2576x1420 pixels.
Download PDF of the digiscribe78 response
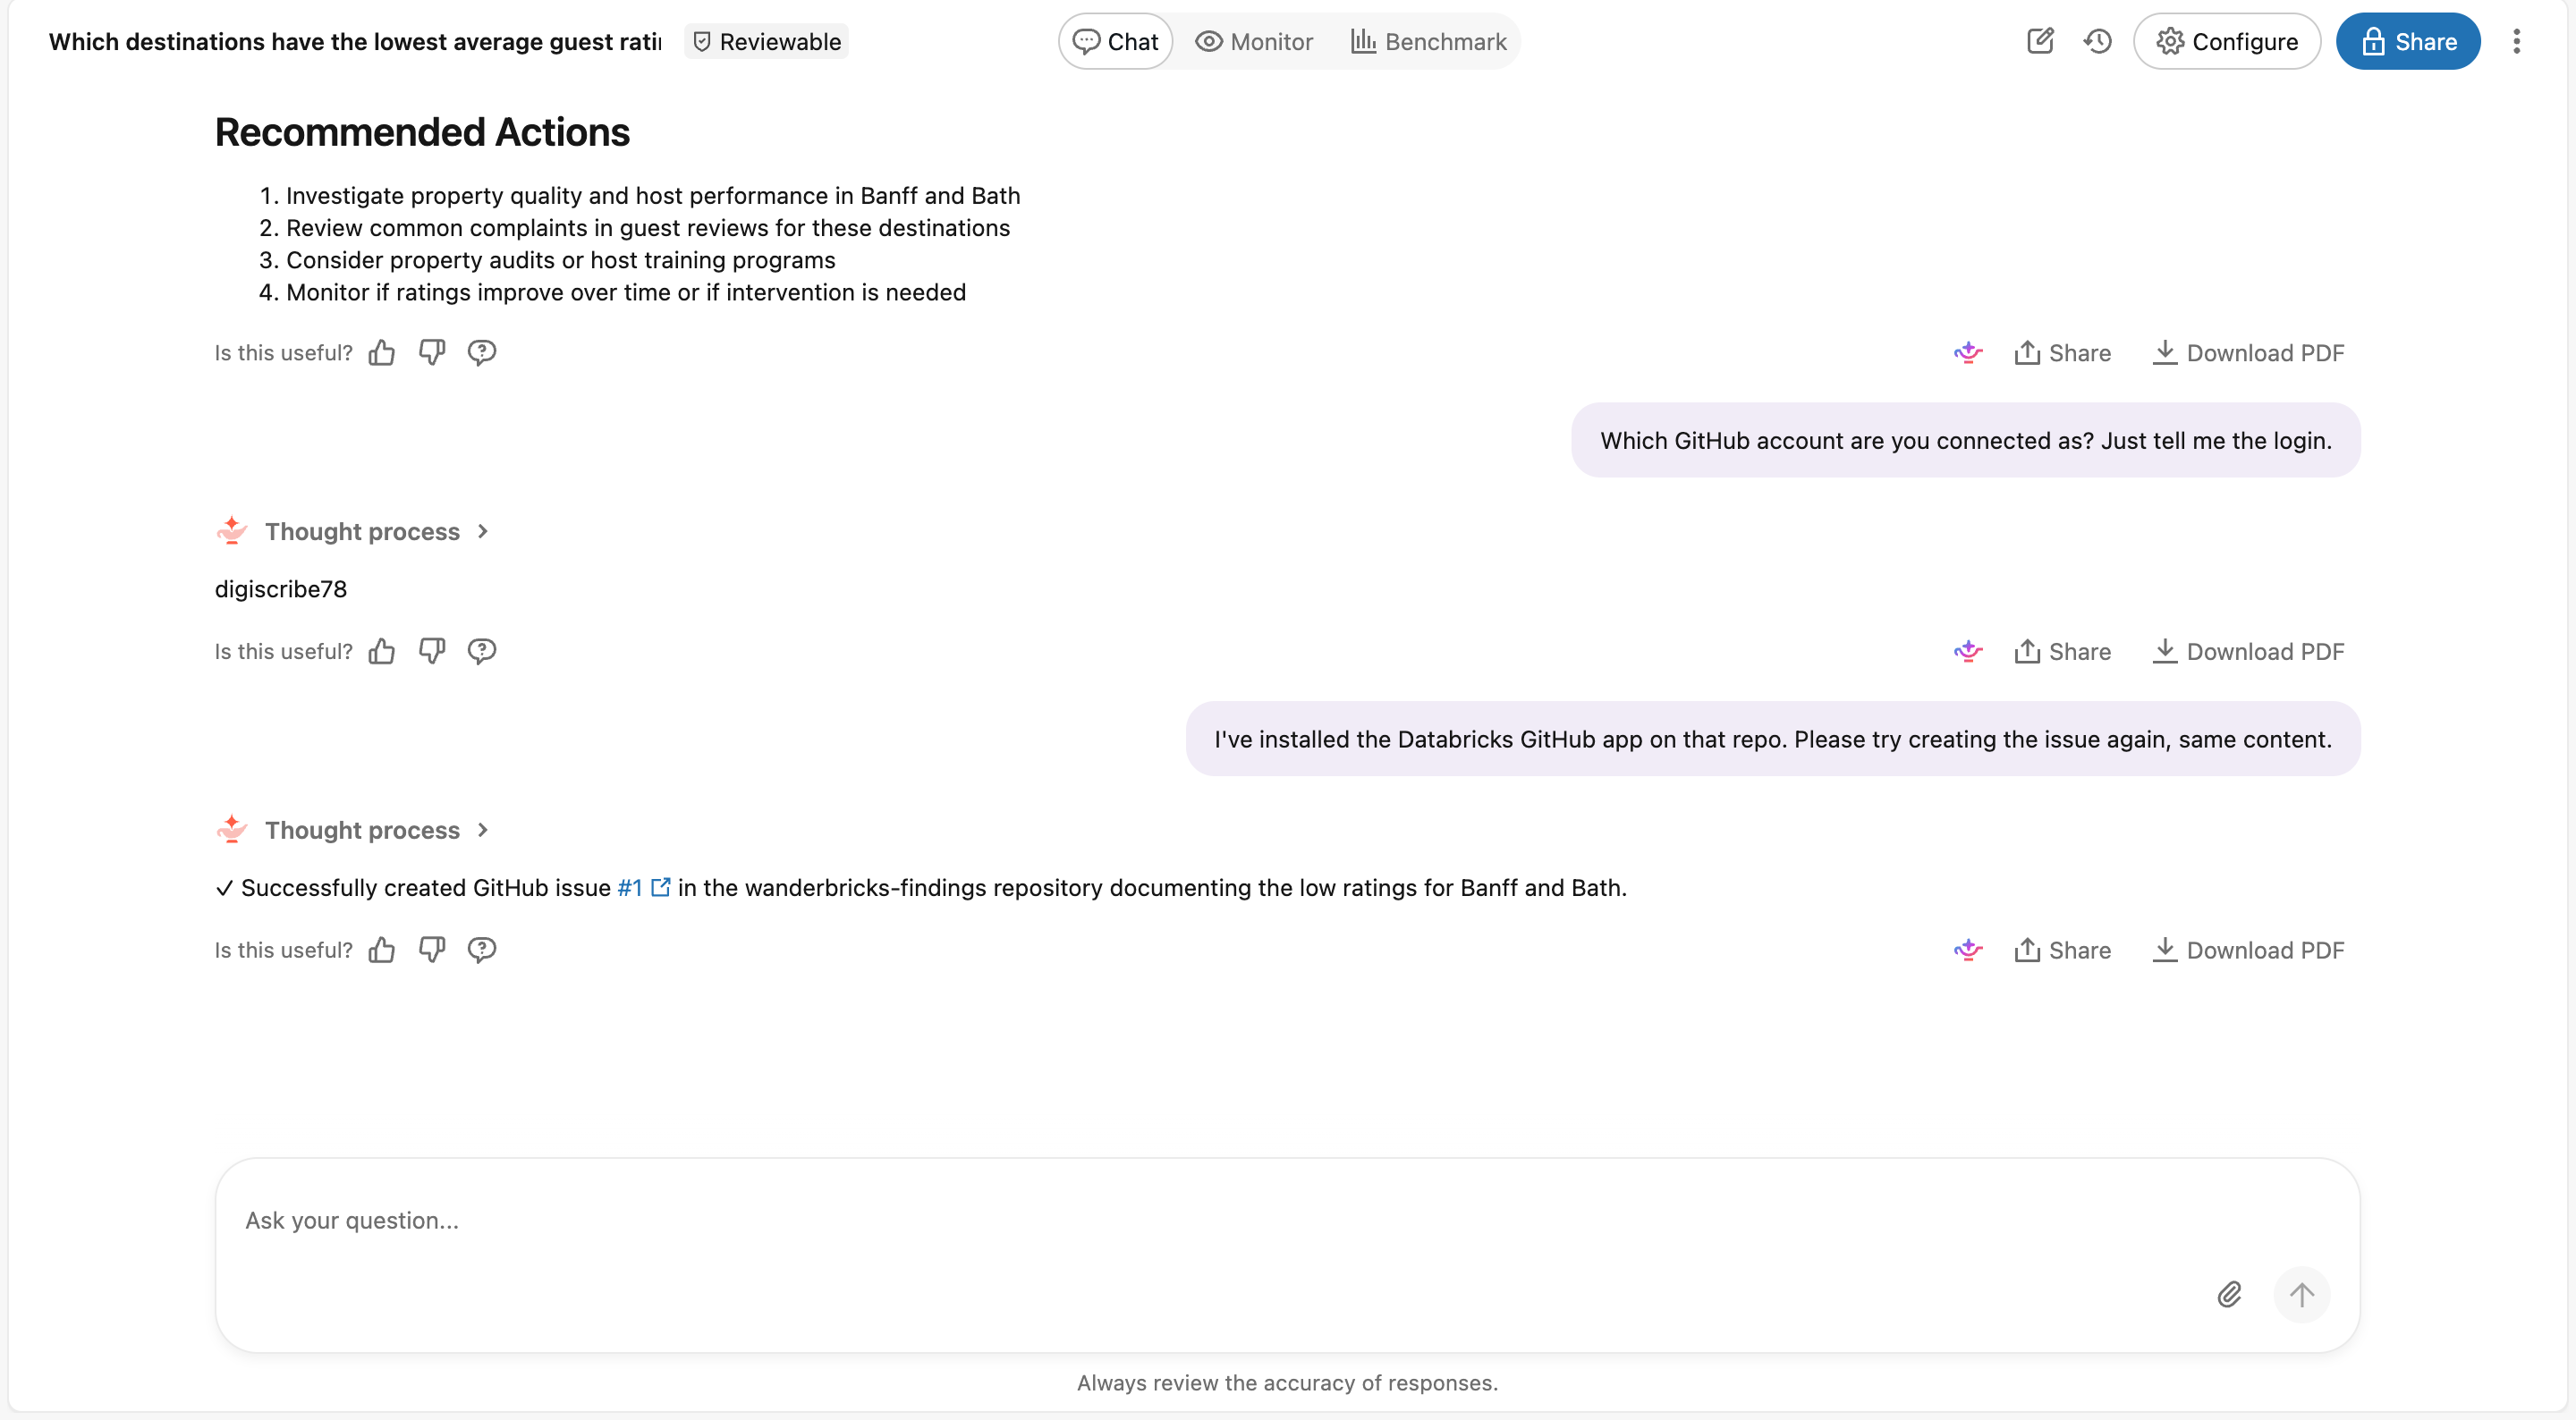tap(2248, 652)
